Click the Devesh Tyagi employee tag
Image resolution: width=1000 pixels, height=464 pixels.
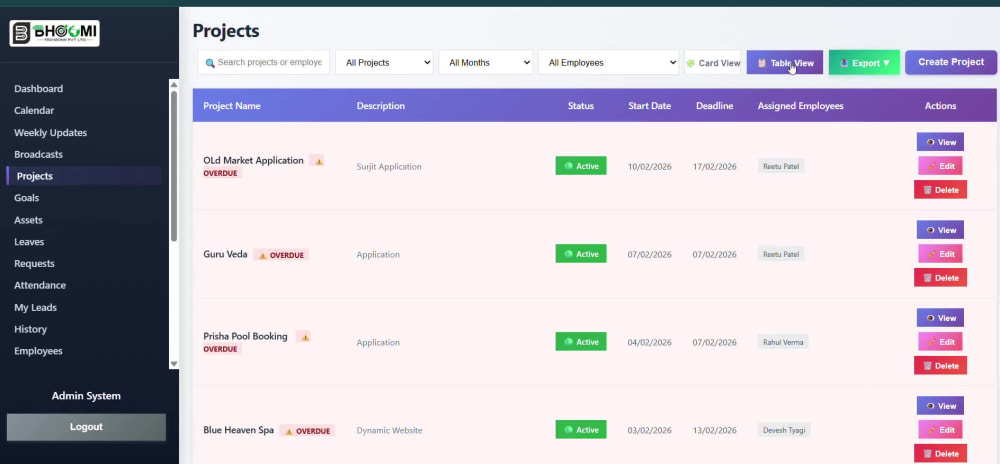point(784,430)
